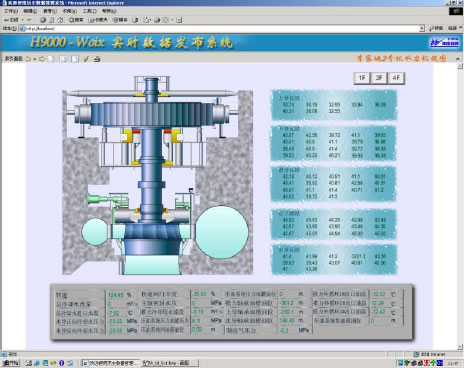The height and width of the screenshot is (368, 464).
Task: Switch to unit 1F view
Action: [362, 78]
